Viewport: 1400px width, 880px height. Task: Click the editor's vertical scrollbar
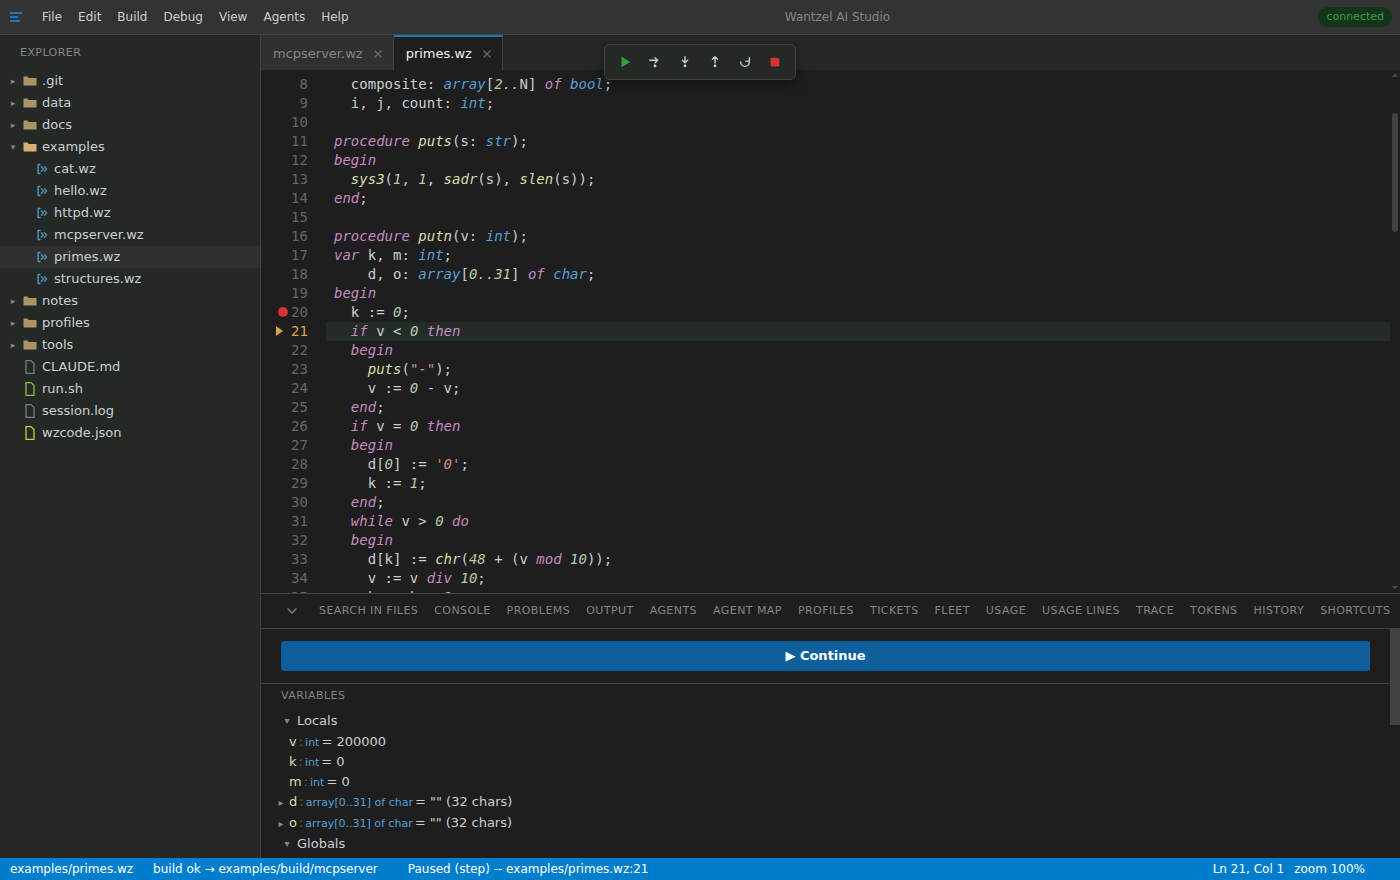pyautogui.click(x=1395, y=172)
